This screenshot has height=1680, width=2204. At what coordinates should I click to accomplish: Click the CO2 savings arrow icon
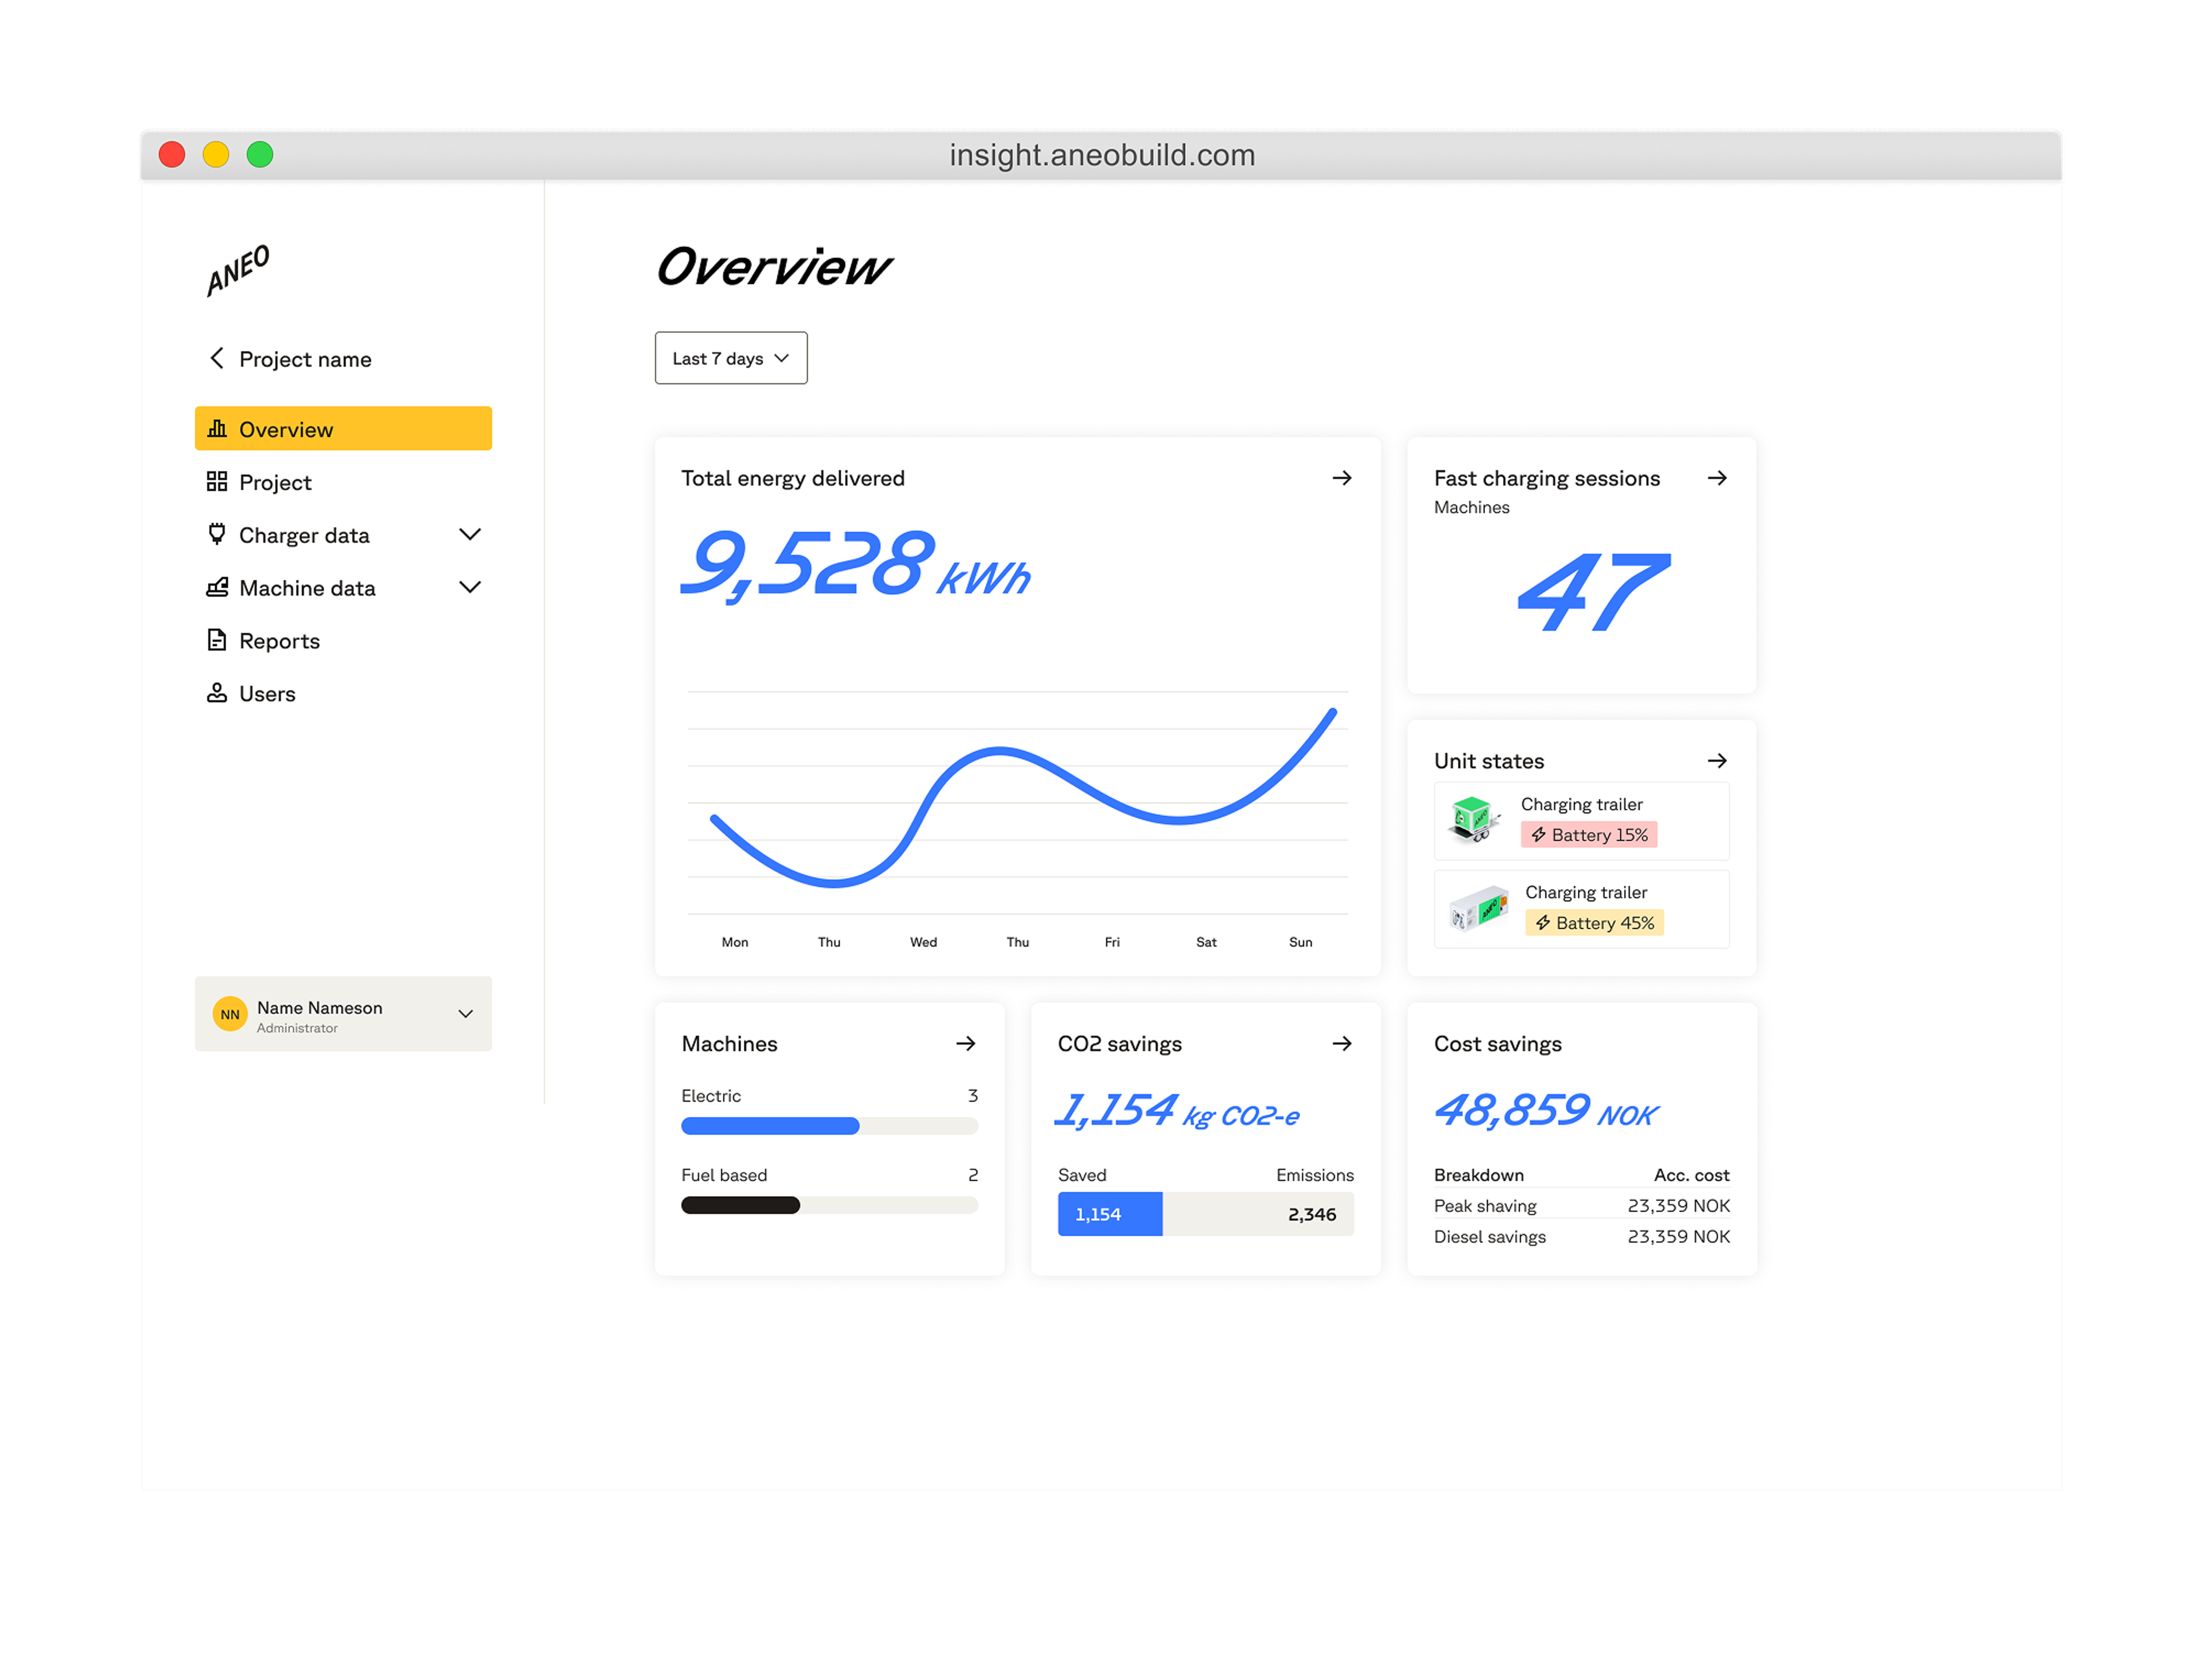point(1341,1043)
